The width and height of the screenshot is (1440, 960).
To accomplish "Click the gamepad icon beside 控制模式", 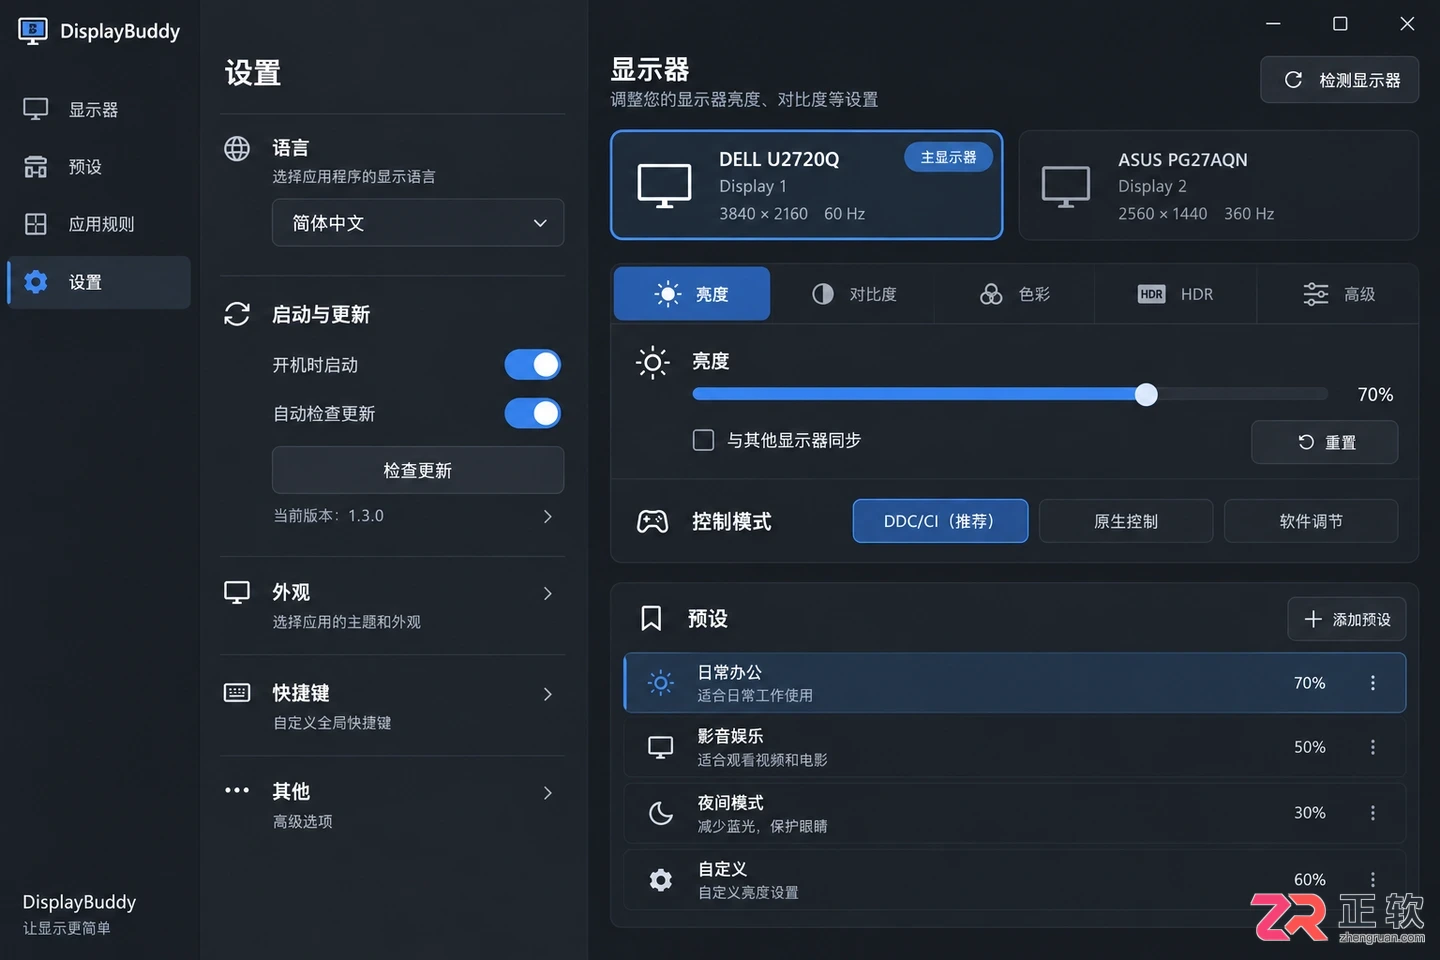I will (x=653, y=521).
